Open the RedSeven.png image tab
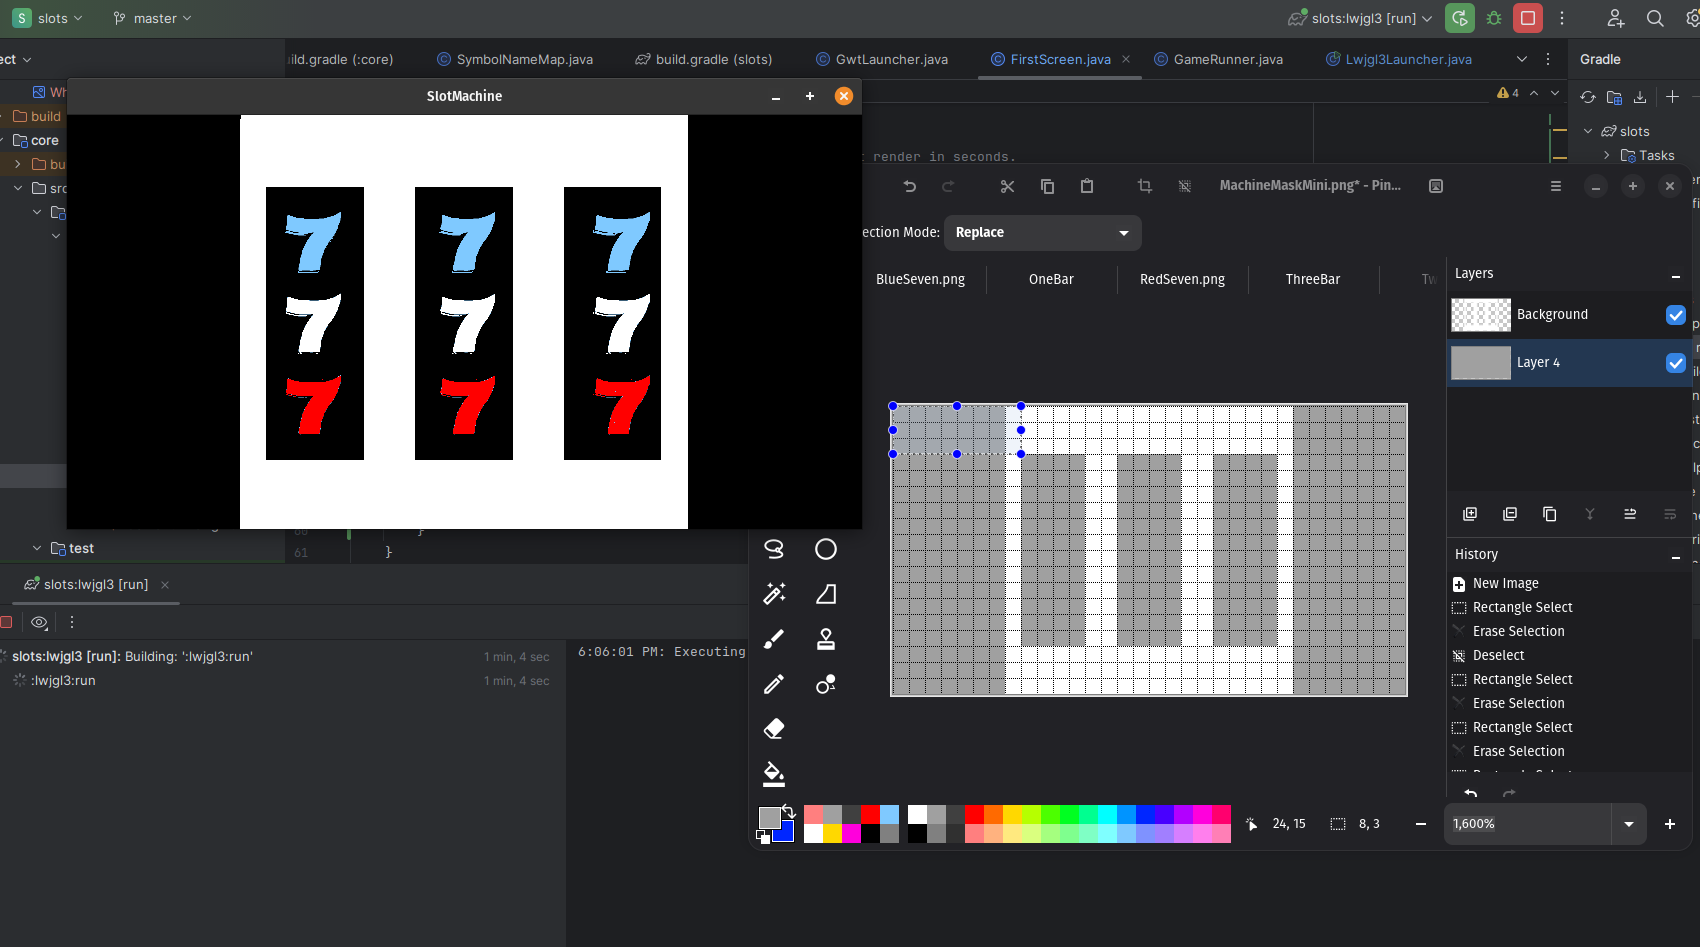This screenshot has height=947, width=1700. [x=1182, y=279]
